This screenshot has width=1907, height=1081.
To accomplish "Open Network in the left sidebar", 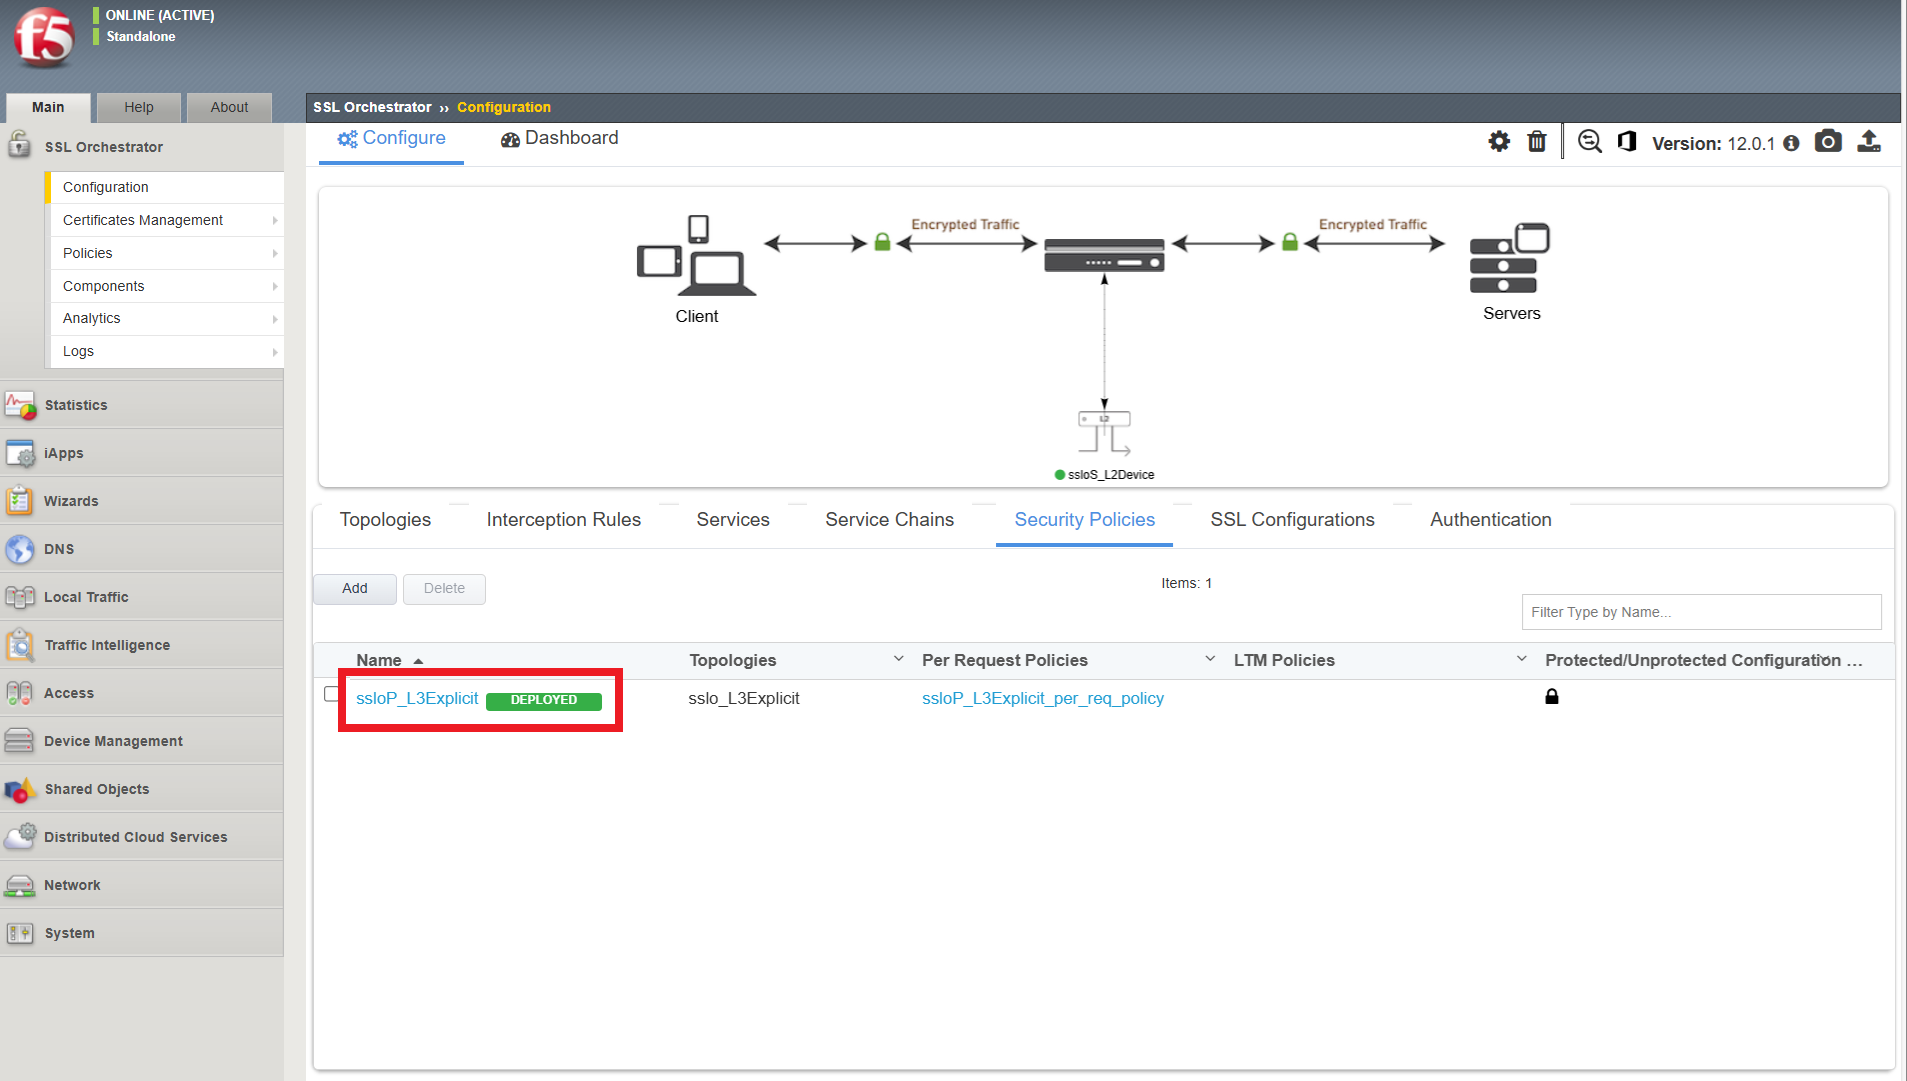I will pyautogui.click(x=142, y=885).
